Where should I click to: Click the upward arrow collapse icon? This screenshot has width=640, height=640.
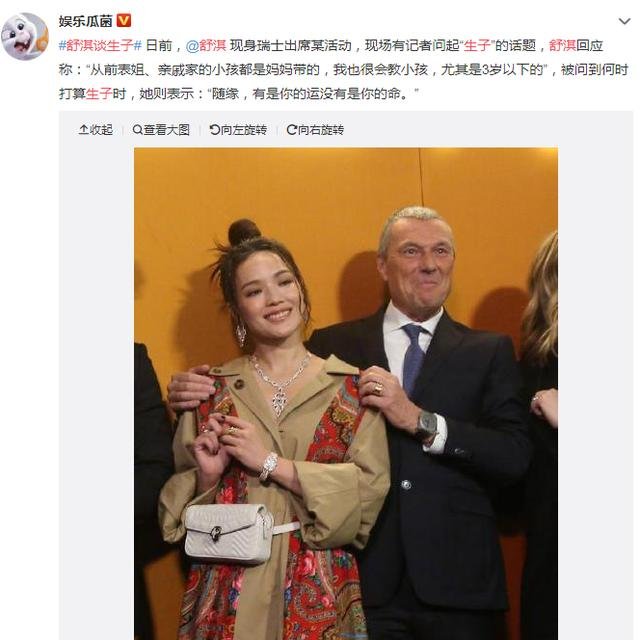pos(83,130)
